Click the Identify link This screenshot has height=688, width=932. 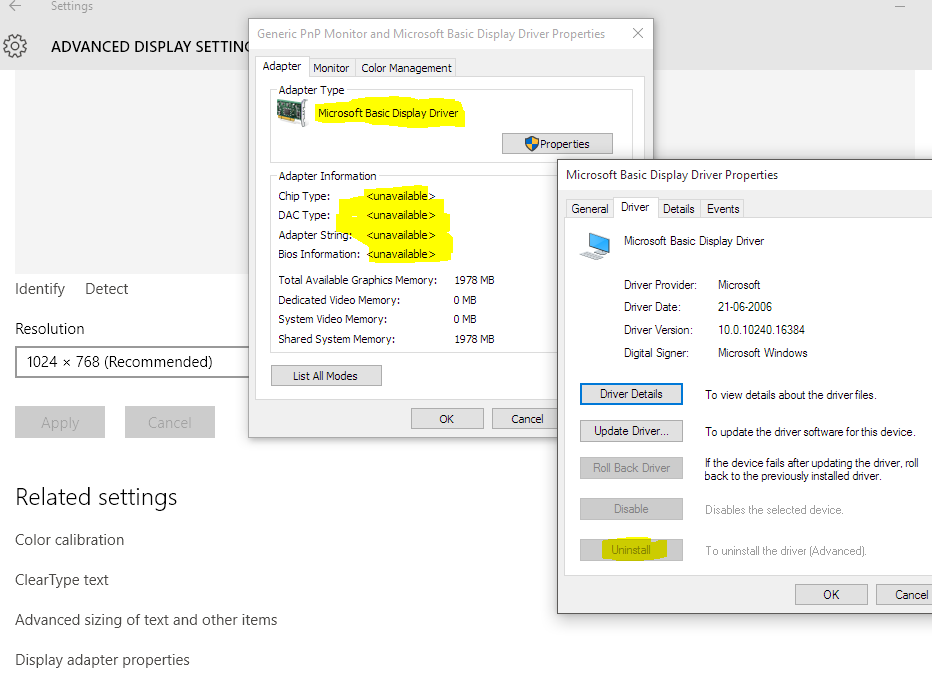40,289
